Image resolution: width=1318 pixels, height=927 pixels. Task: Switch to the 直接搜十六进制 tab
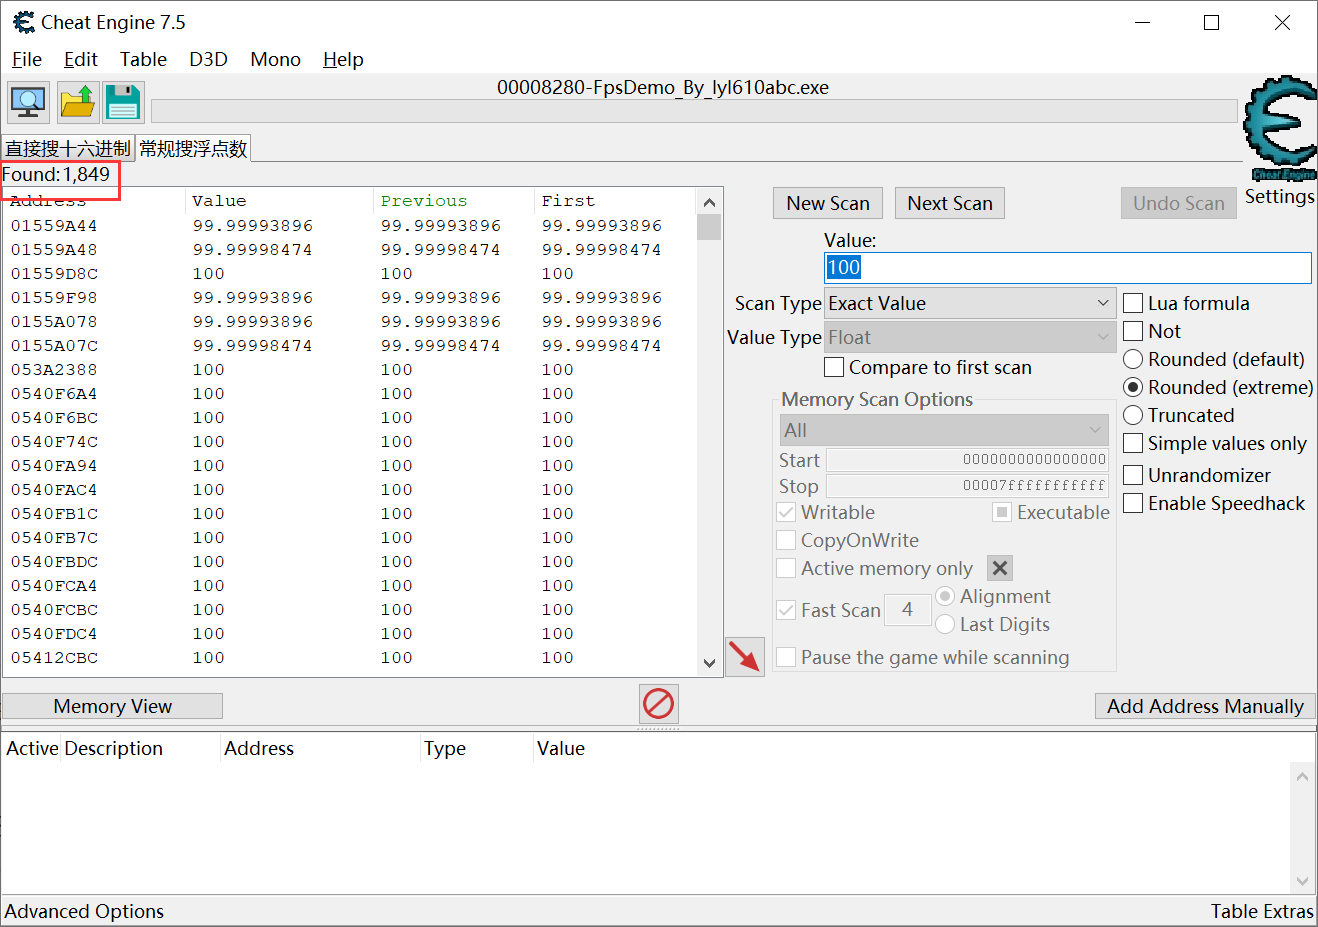(x=68, y=148)
